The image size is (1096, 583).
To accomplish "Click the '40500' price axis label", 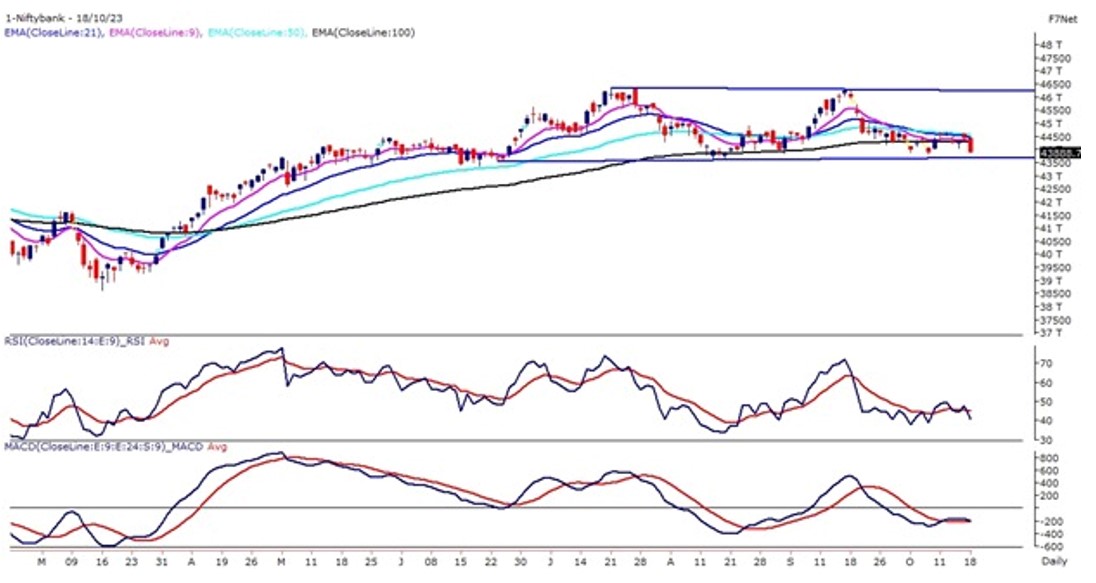I will pos(1055,241).
